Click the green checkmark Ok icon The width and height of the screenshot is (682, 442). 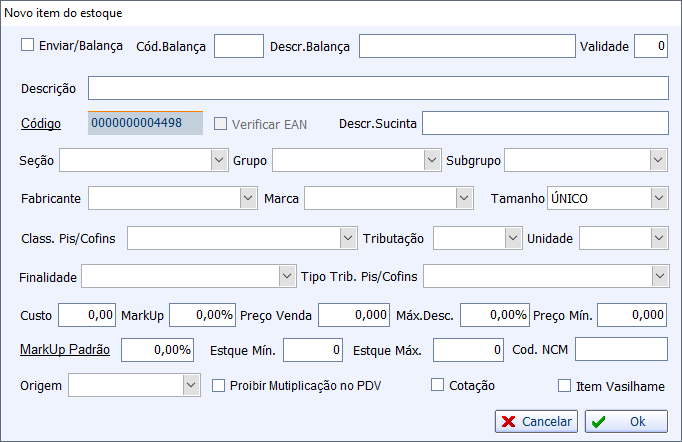pyautogui.click(x=598, y=422)
